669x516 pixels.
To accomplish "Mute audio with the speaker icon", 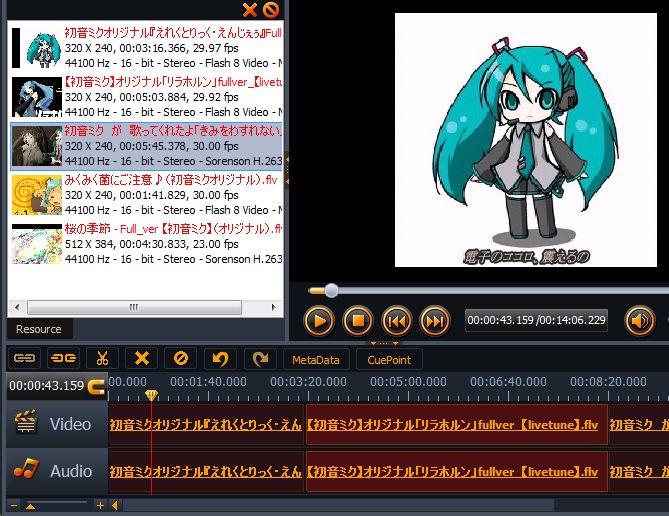I will click(639, 321).
